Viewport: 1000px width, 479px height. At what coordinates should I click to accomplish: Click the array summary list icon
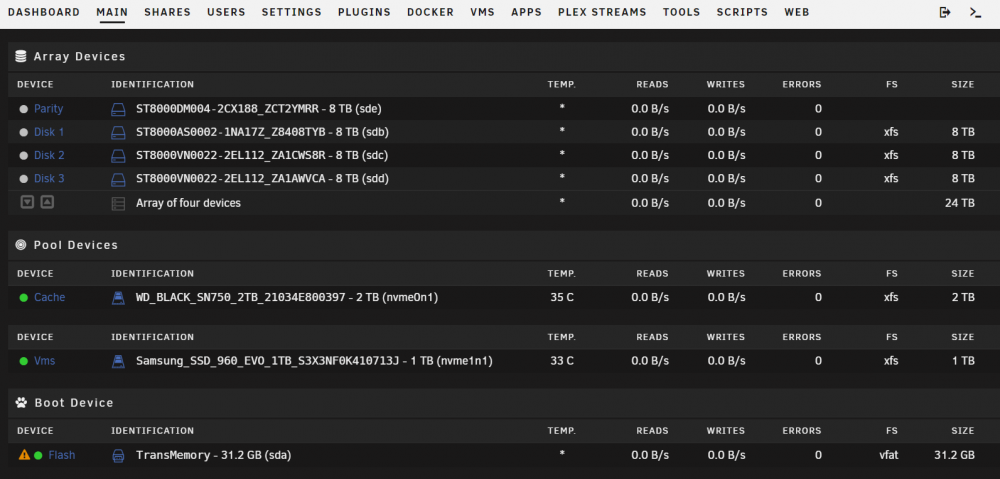point(118,203)
